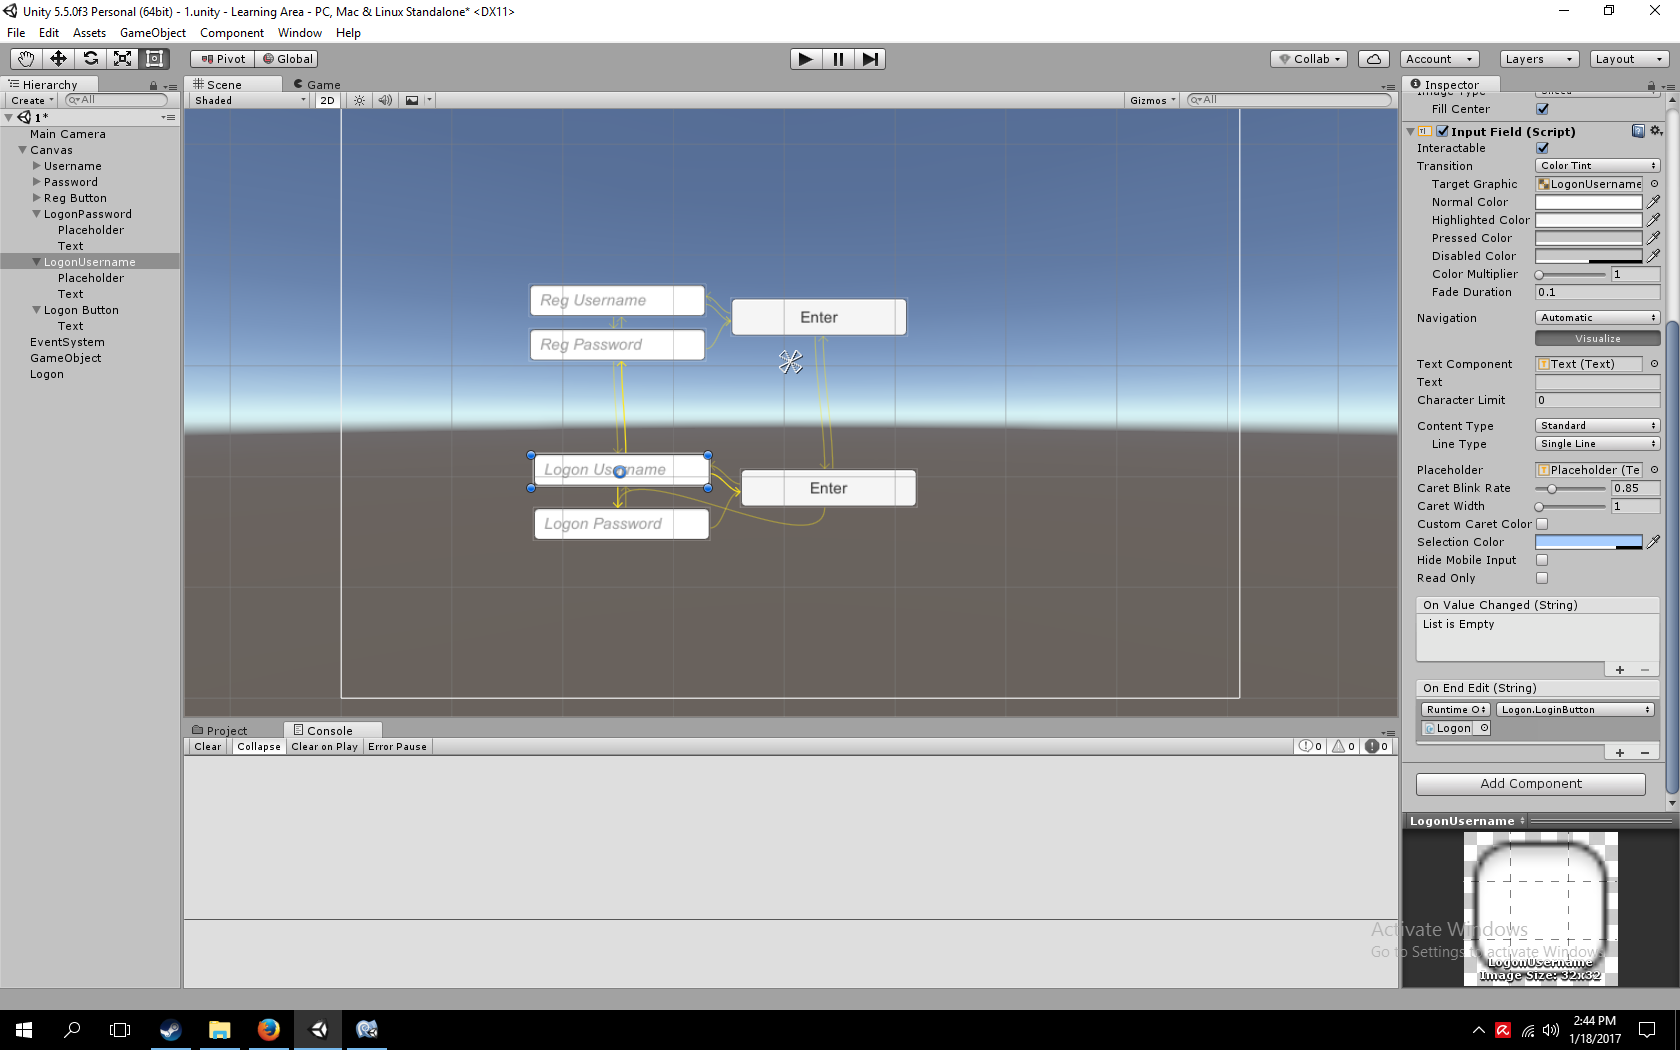The image size is (1680, 1050).
Task: Pick Normal Color with eyedropper
Action: 1654,202
